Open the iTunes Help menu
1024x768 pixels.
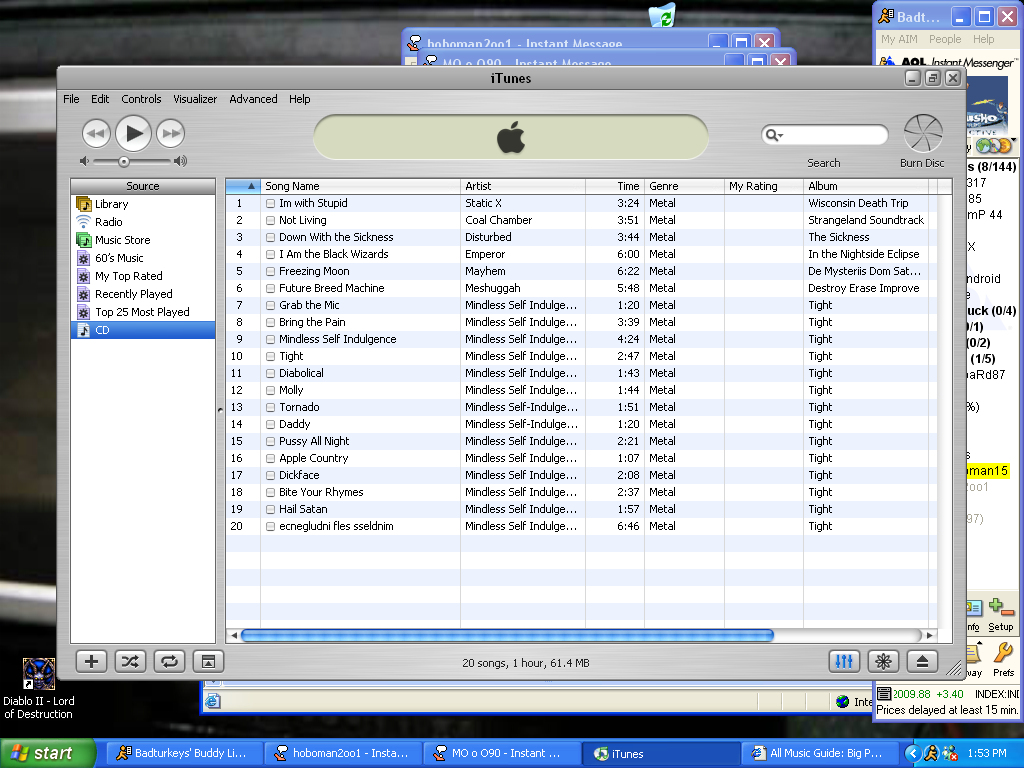(x=300, y=99)
